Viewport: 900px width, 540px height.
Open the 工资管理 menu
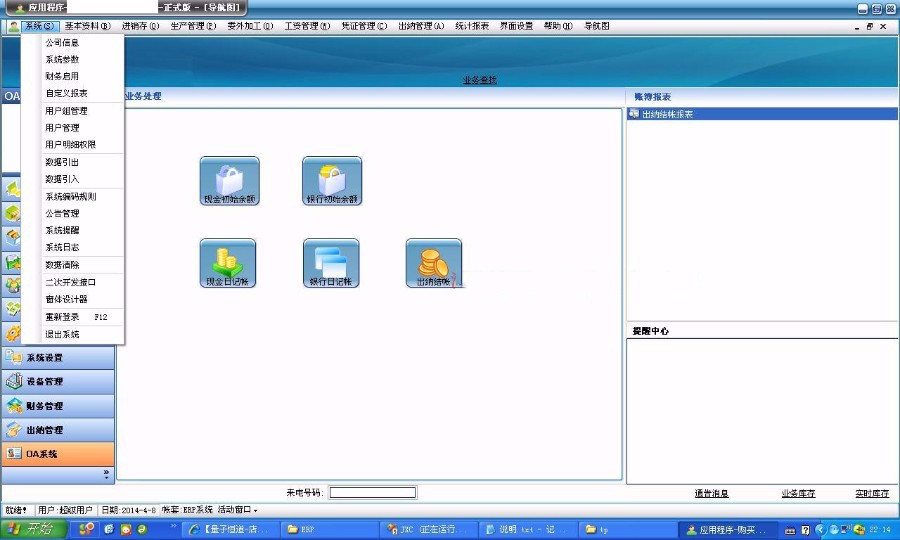[307, 26]
